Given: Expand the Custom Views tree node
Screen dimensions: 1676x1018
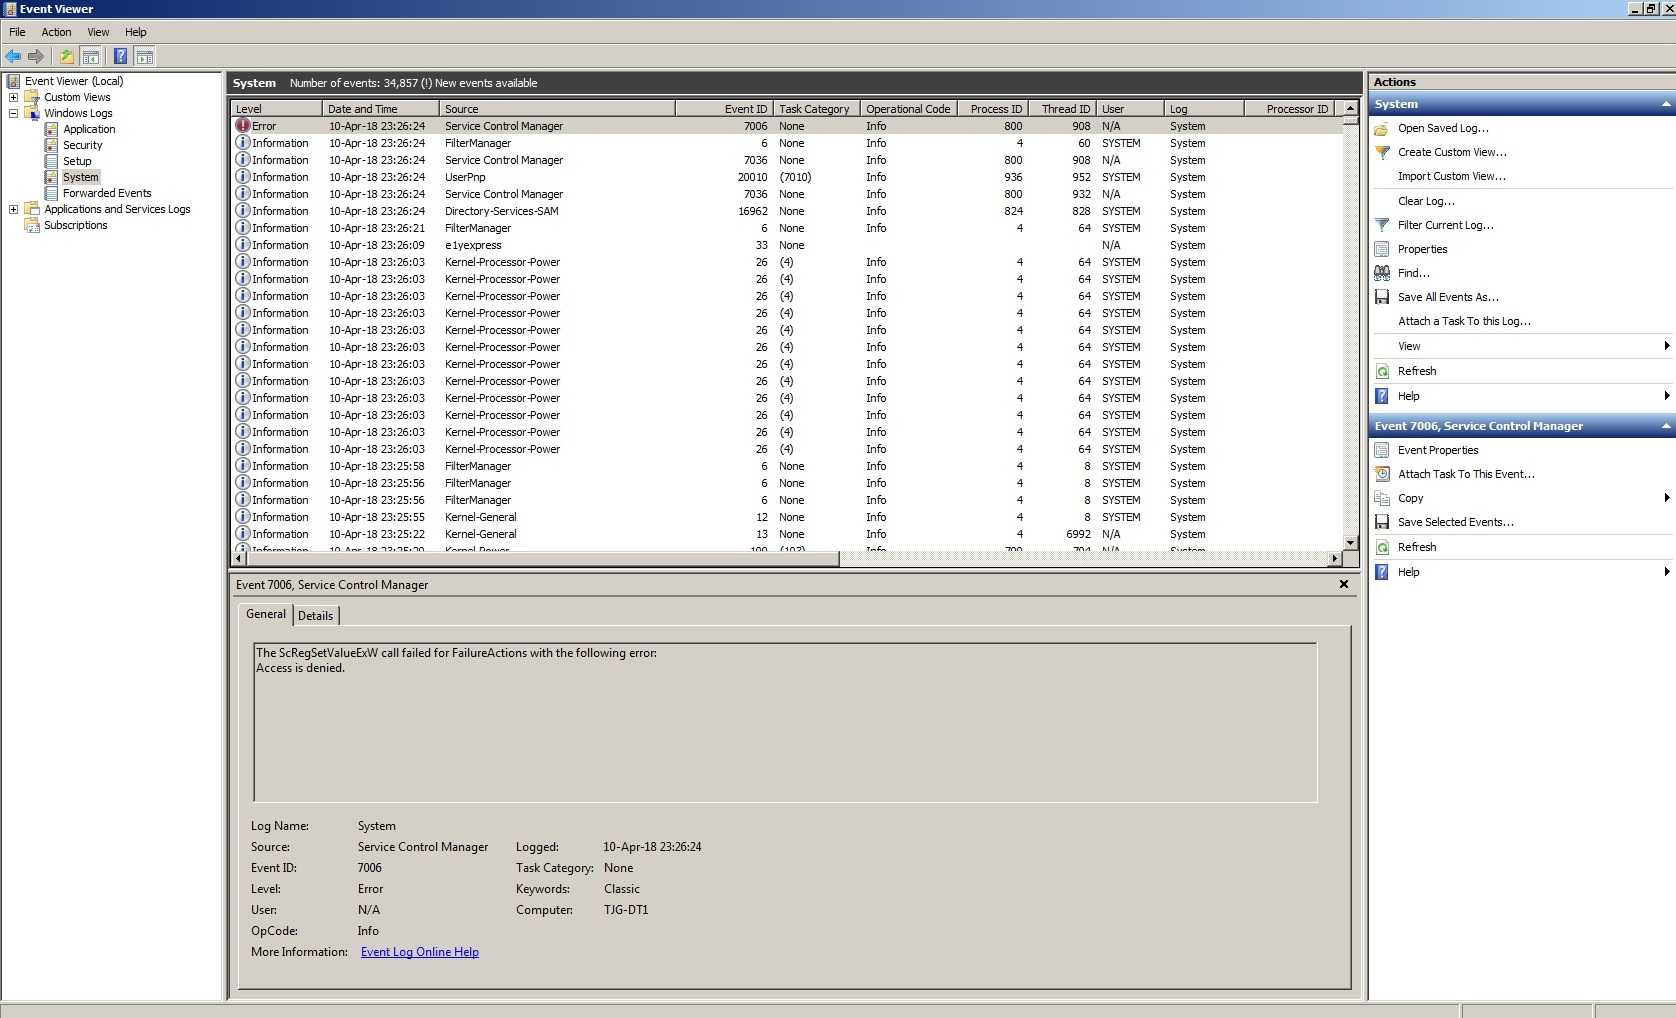Looking at the screenshot, I should [x=13, y=97].
